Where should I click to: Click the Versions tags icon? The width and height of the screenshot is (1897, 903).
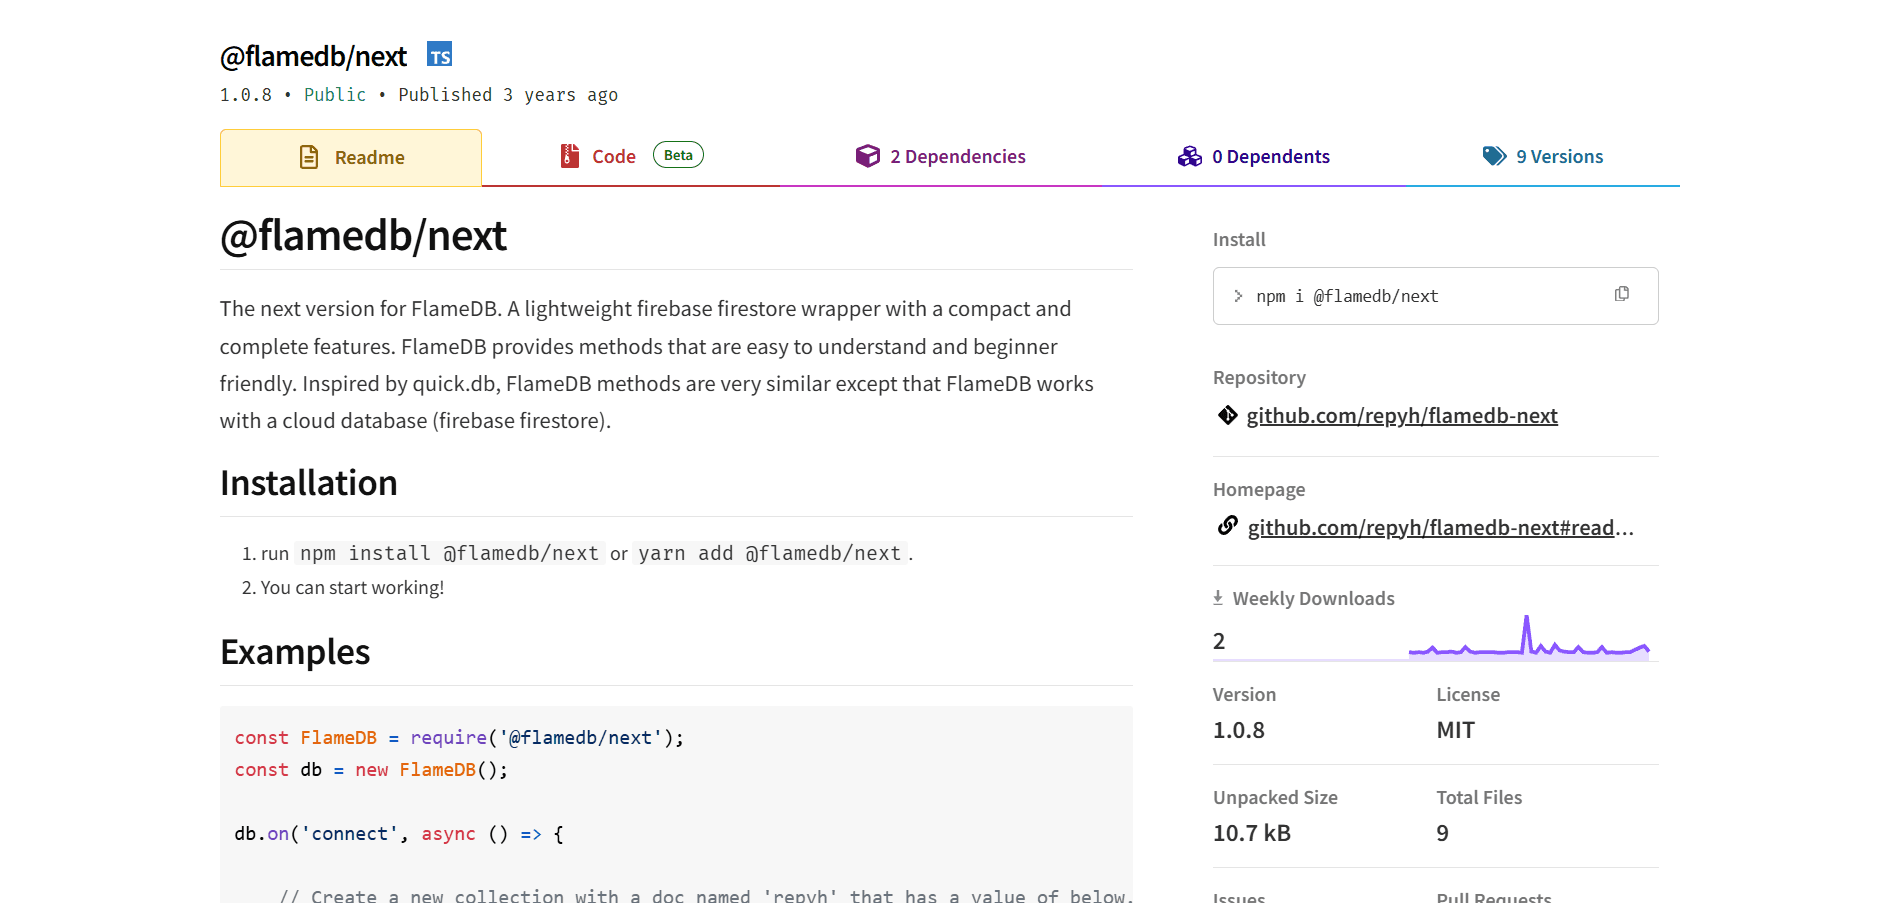[x=1494, y=156]
